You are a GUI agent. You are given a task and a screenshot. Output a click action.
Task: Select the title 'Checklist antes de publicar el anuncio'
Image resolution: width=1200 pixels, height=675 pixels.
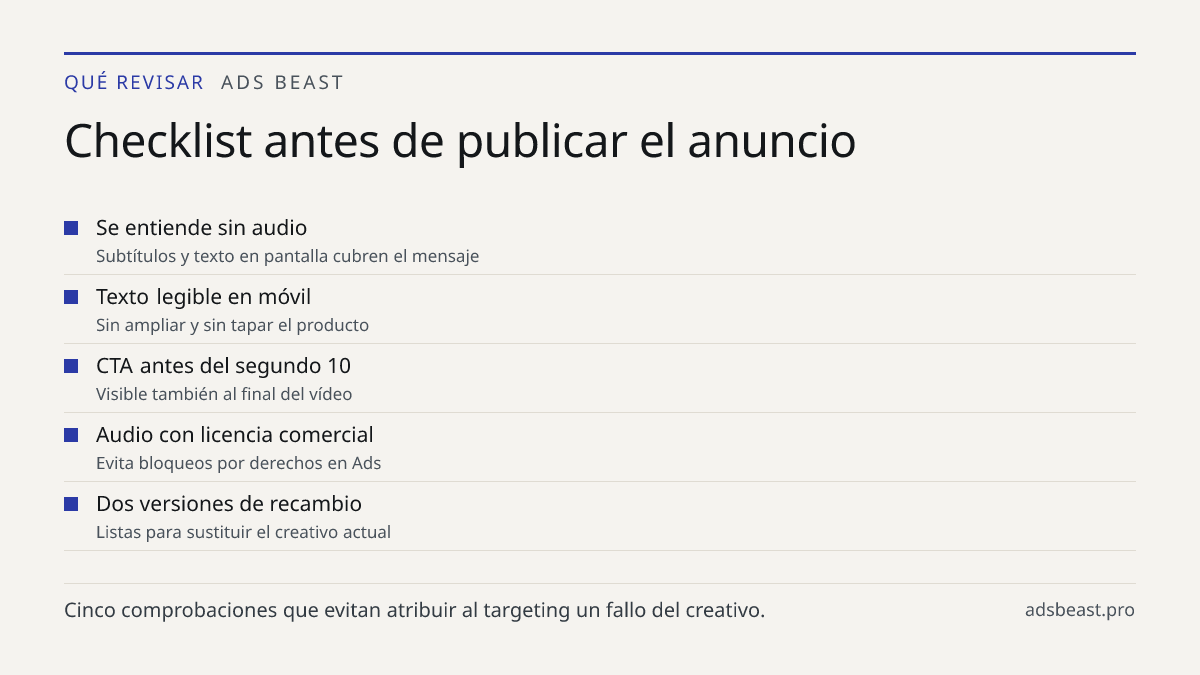(460, 142)
